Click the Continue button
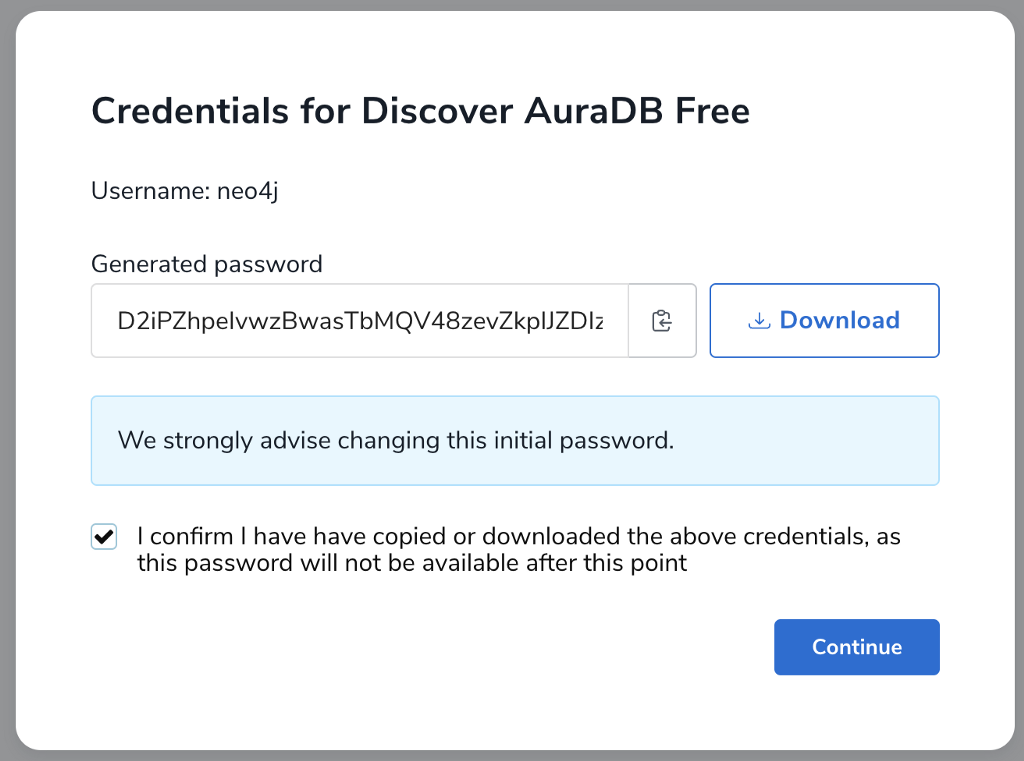Screen dimensions: 1024x761 tap(857, 647)
